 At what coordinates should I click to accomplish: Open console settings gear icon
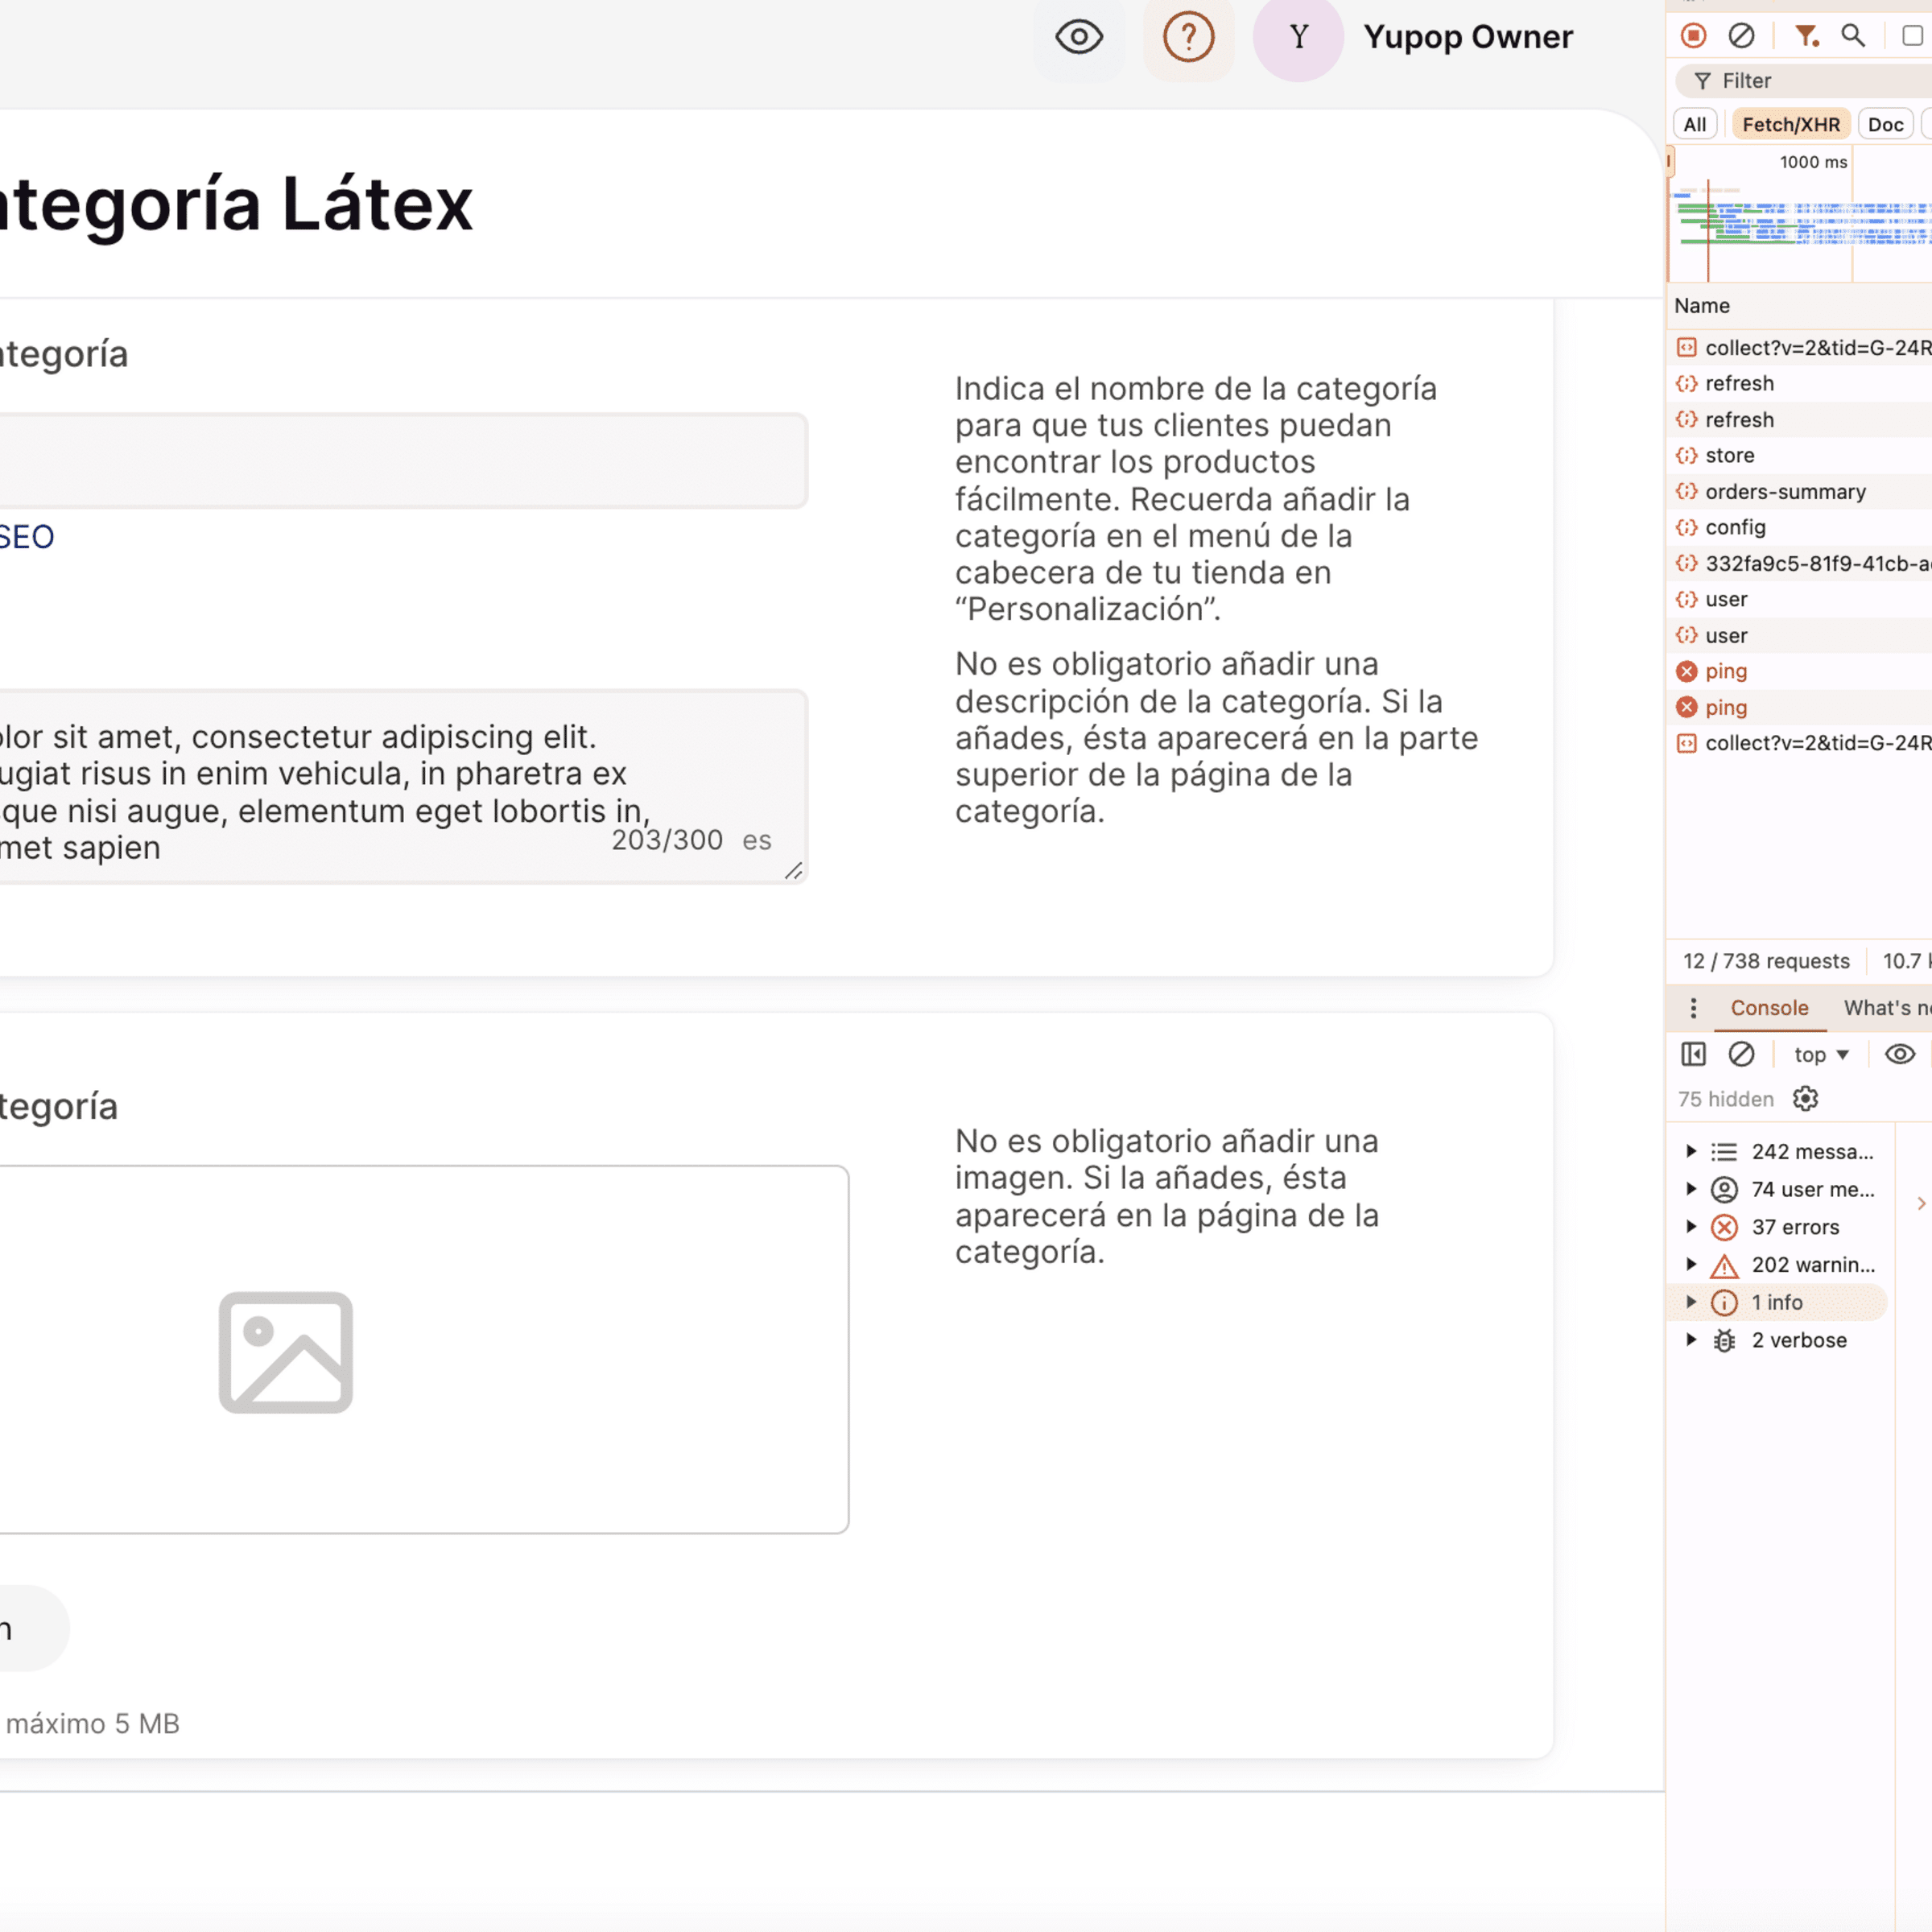[1805, 1099]
